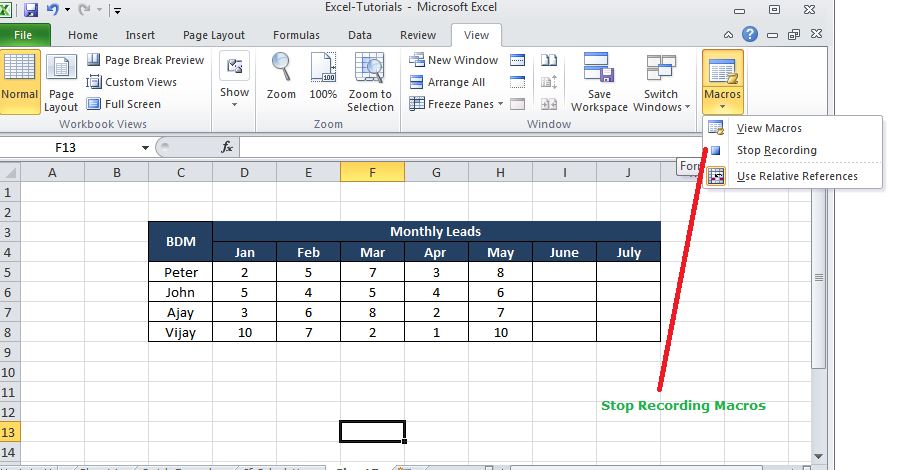Open Custom Views
The image size is (899, 470).
click(132, 82)
